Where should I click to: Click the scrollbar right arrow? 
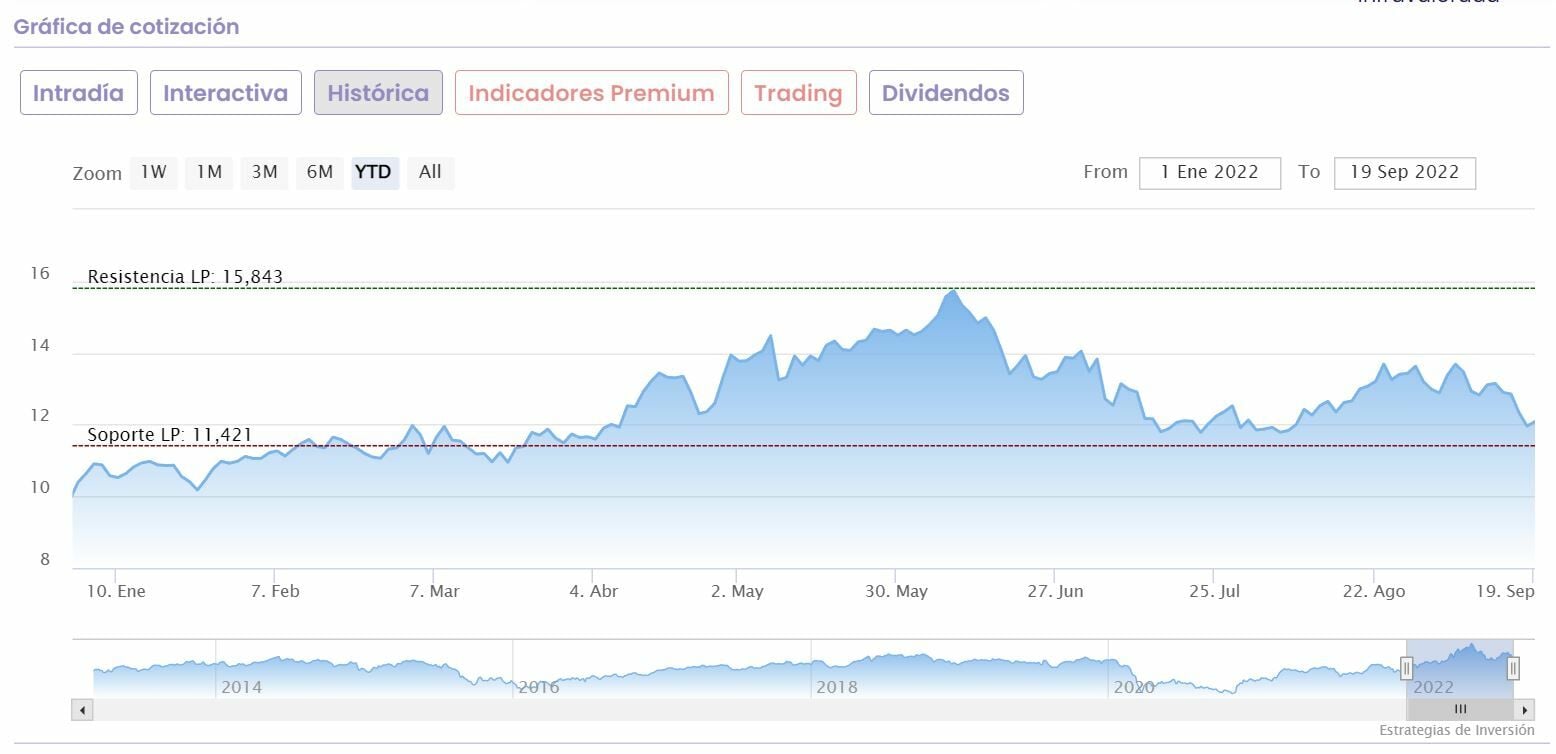pos(1524,710)
